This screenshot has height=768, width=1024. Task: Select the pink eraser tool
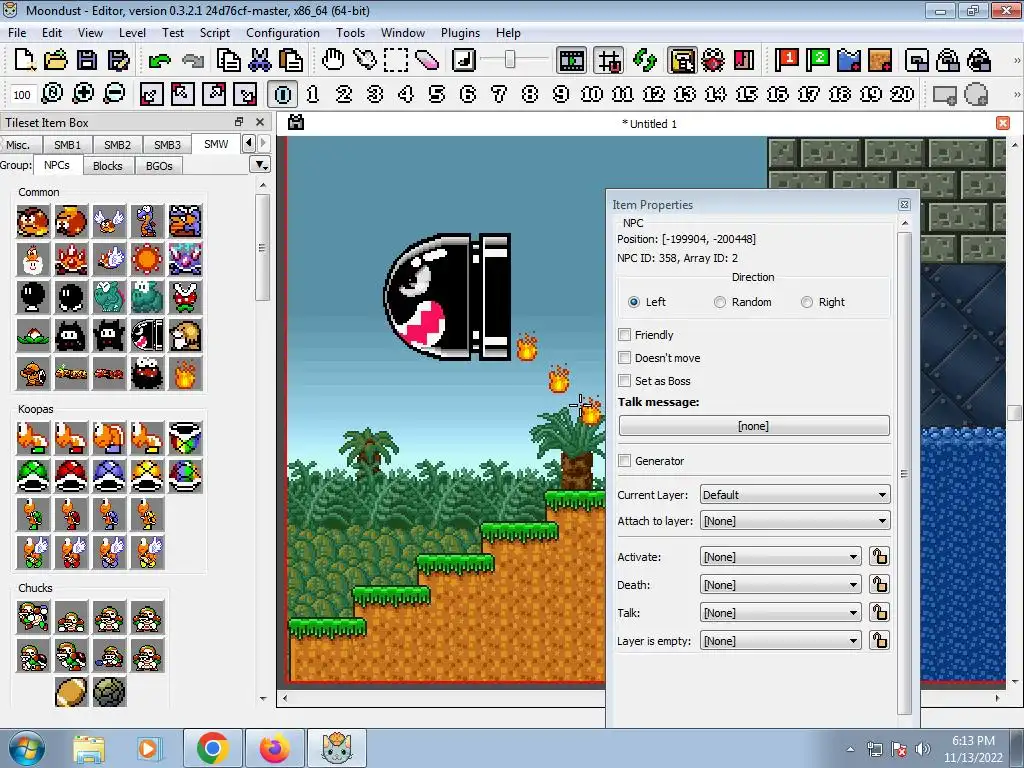pyautogui.click(x=426, y=60)
